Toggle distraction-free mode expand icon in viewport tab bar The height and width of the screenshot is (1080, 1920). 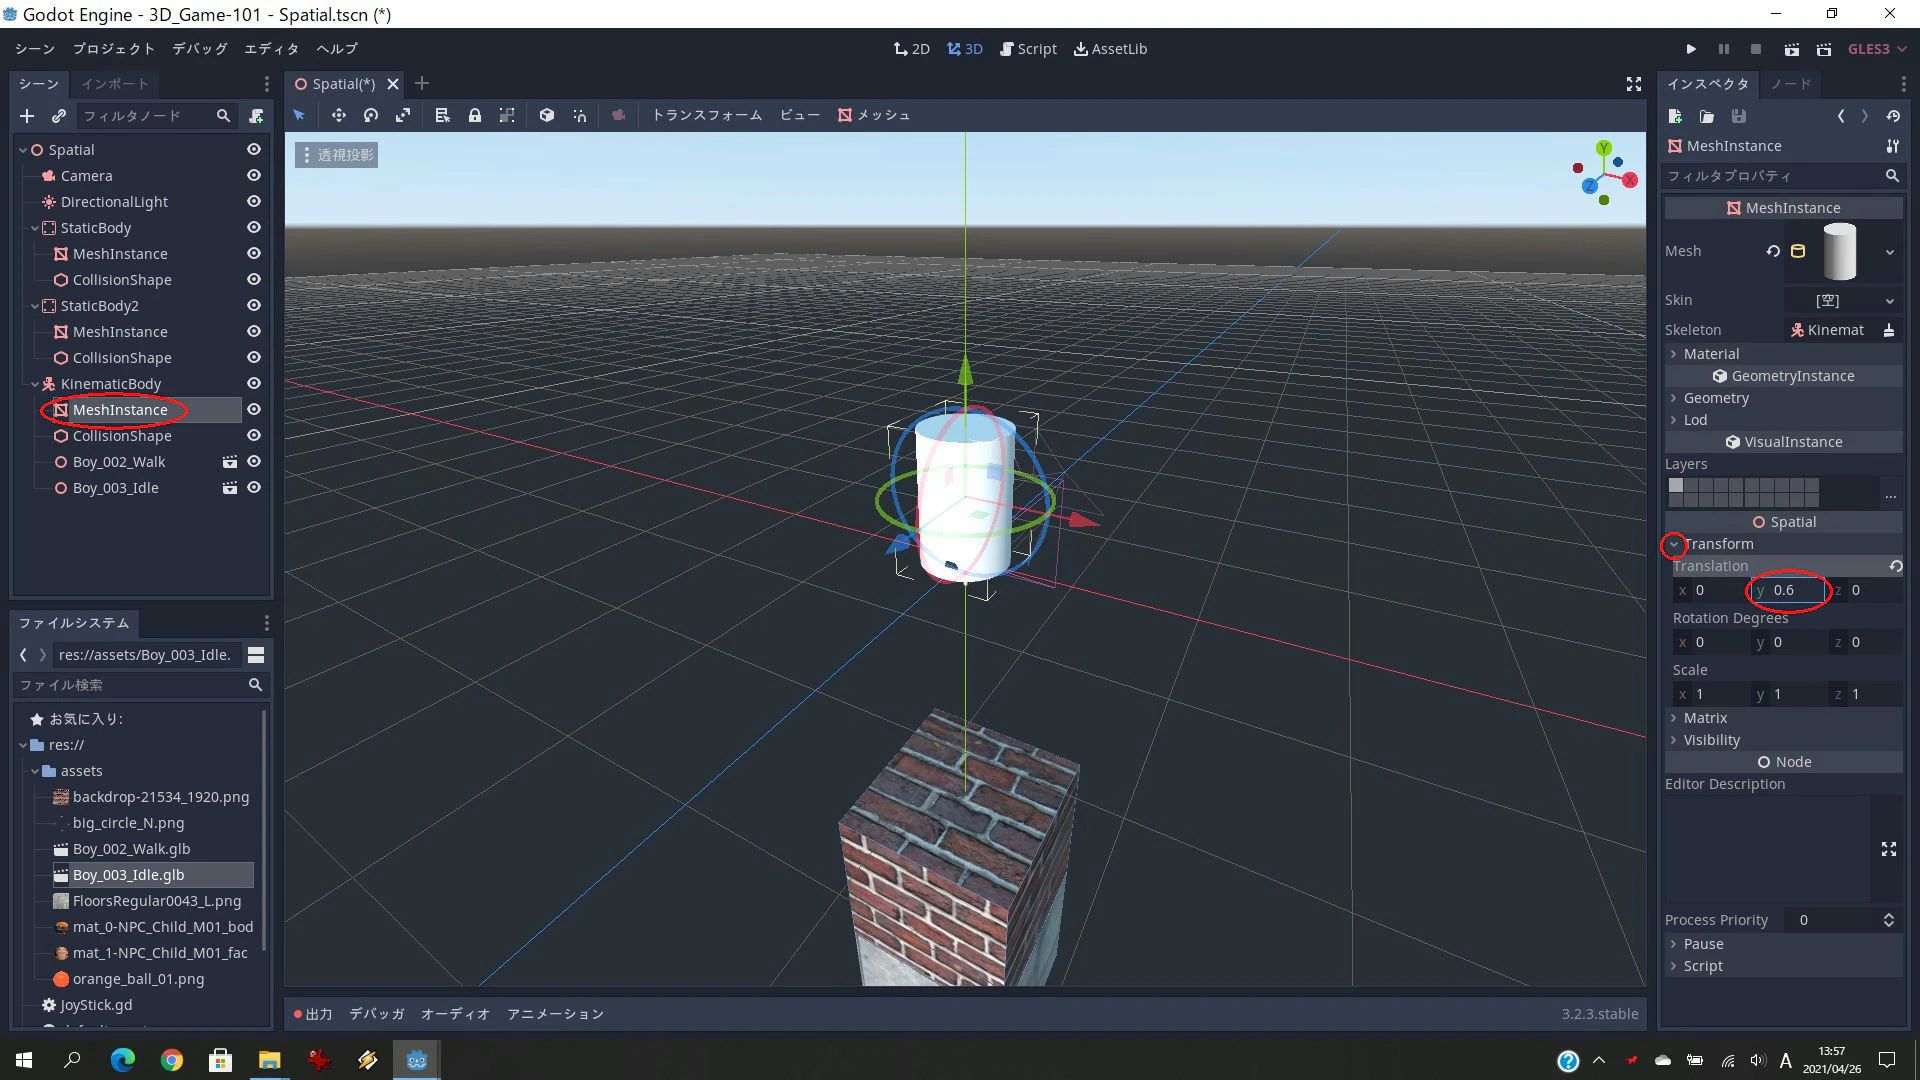point(1633,84)
